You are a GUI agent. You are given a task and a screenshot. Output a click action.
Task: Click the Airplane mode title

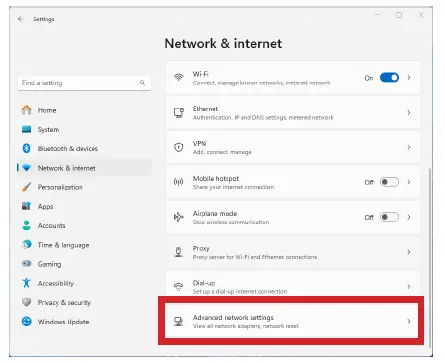(x=215, y=213)
